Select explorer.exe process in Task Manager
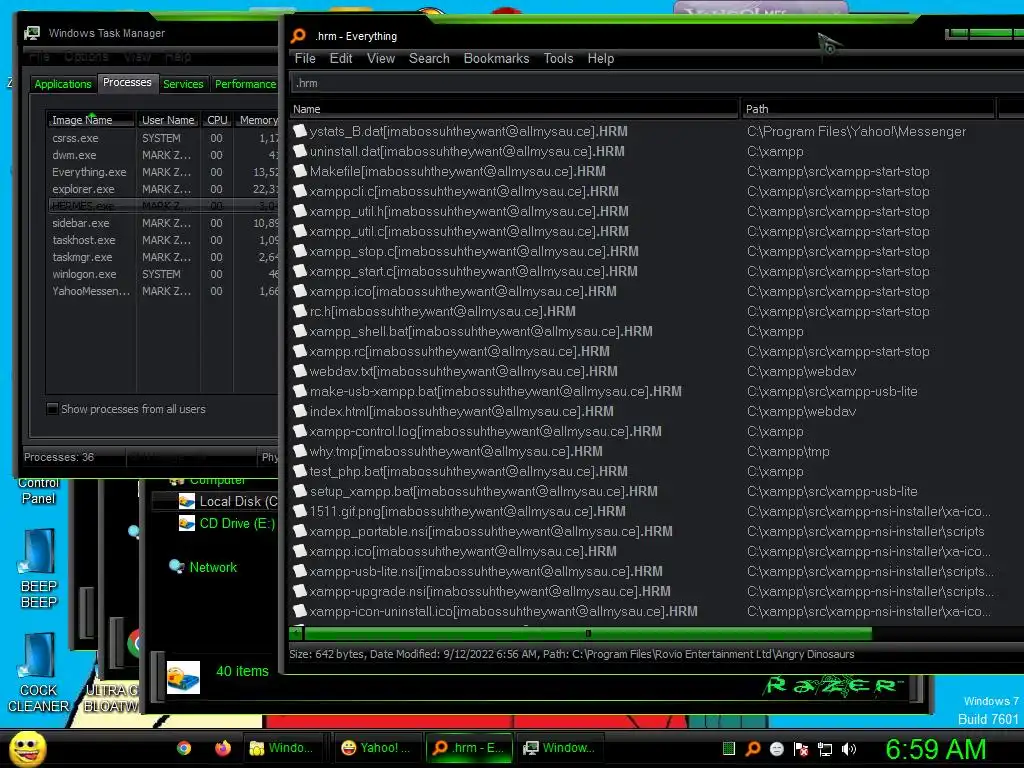This screenshot has width=1024, height=768. tap(163, 189)
